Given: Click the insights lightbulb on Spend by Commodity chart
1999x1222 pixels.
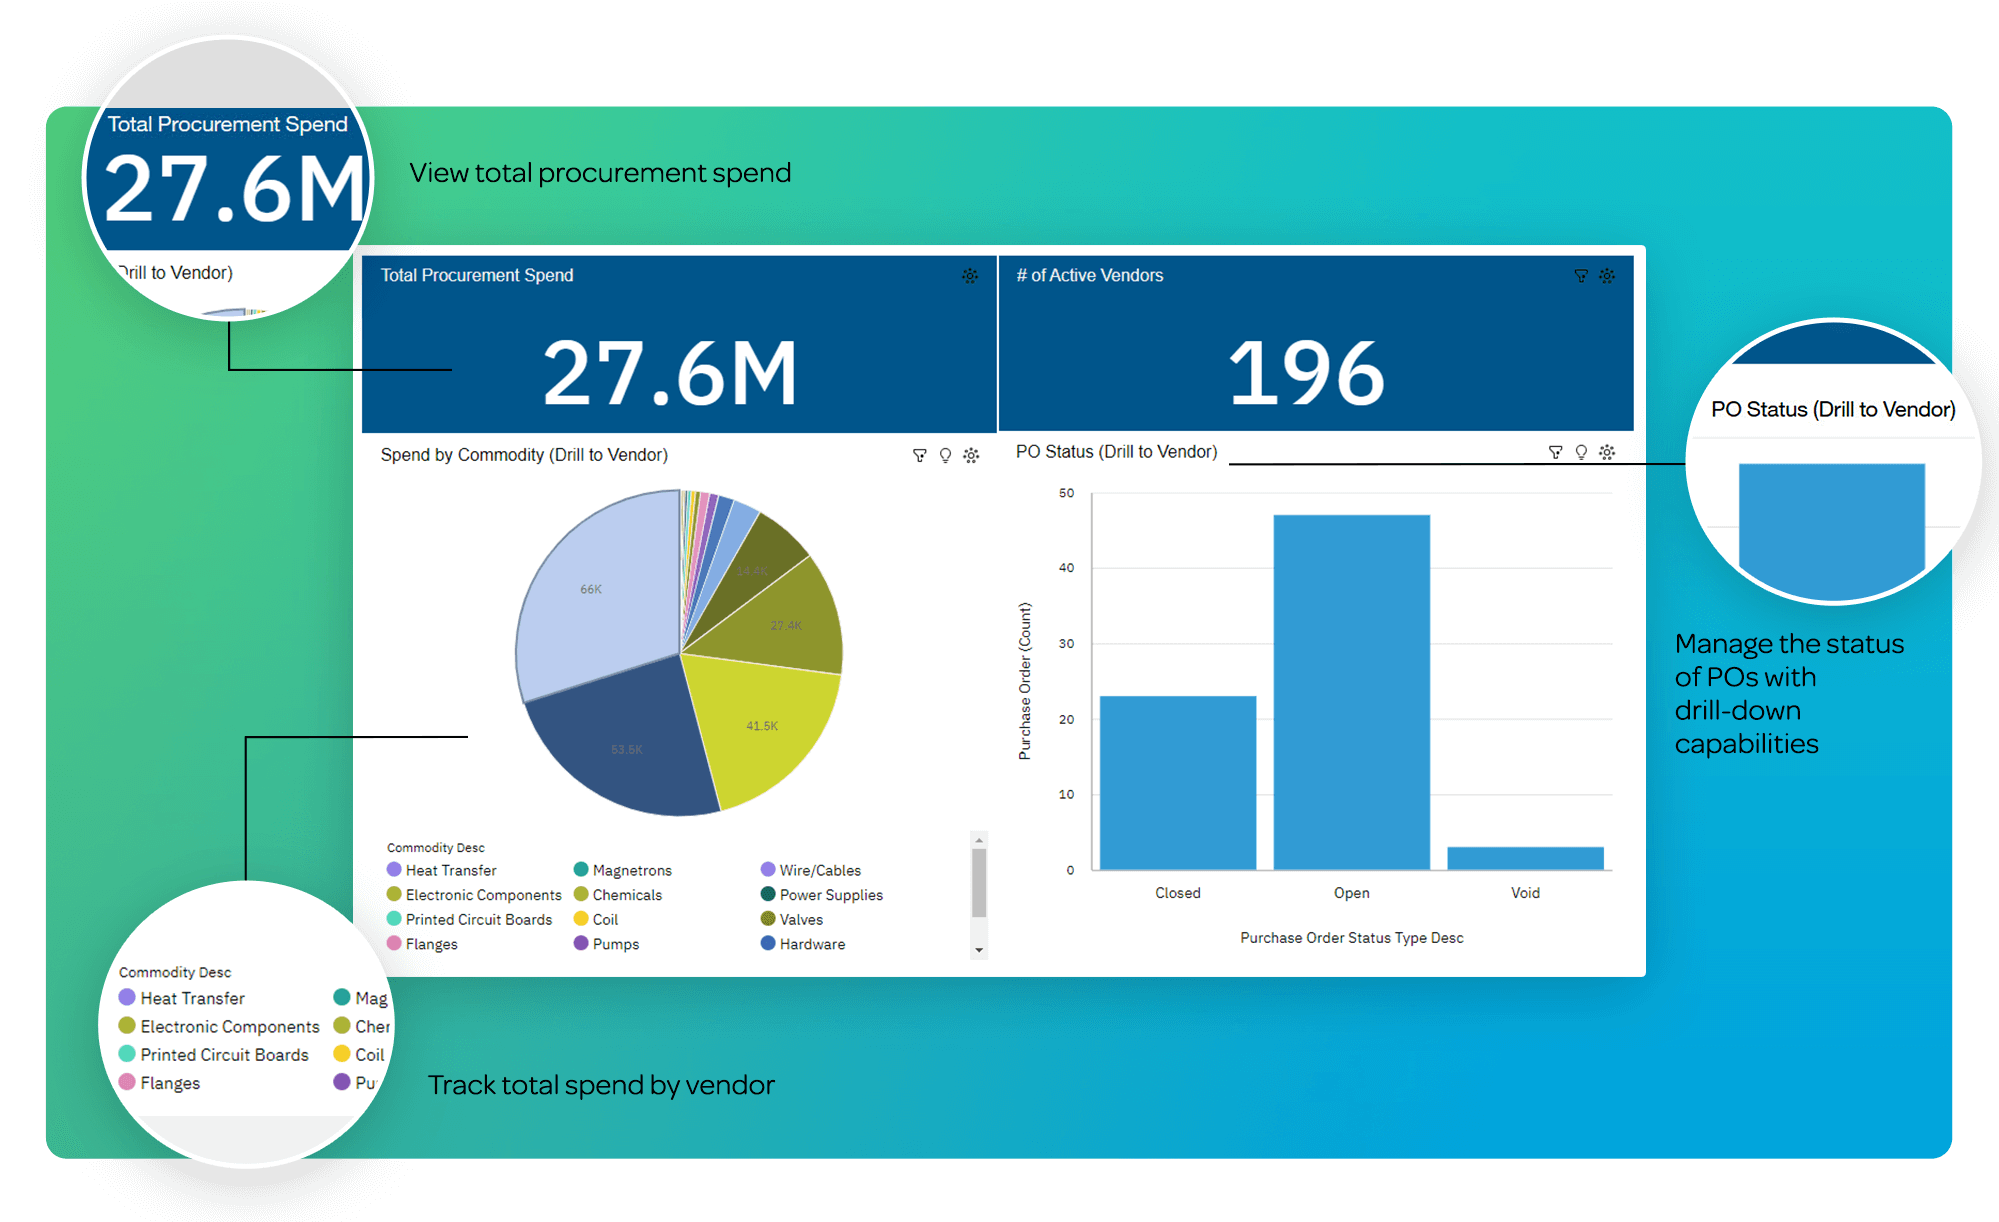Looking at the screenshot, I should [946, 454].
